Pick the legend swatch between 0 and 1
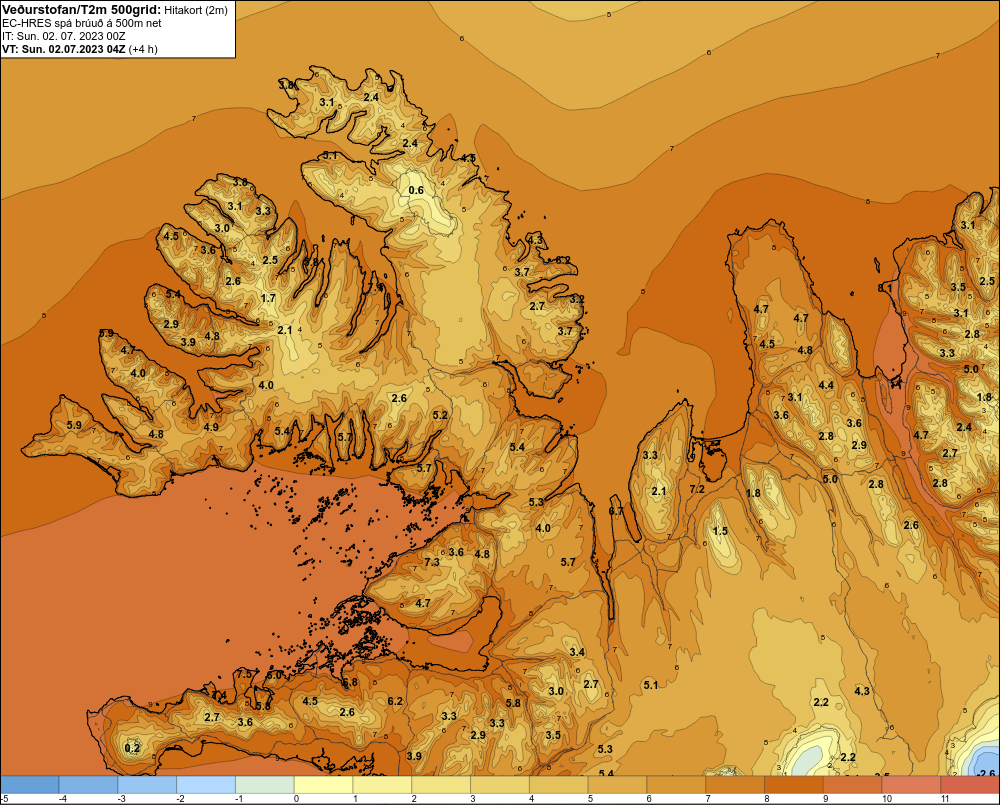 pyautogui.click(x=323, y=785)
